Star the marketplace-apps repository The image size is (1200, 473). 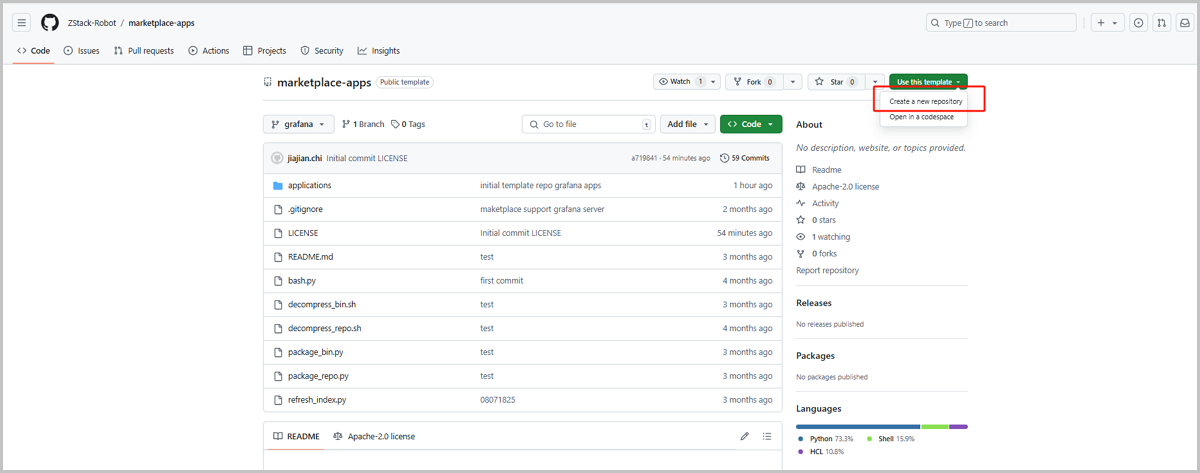point(831,82)
